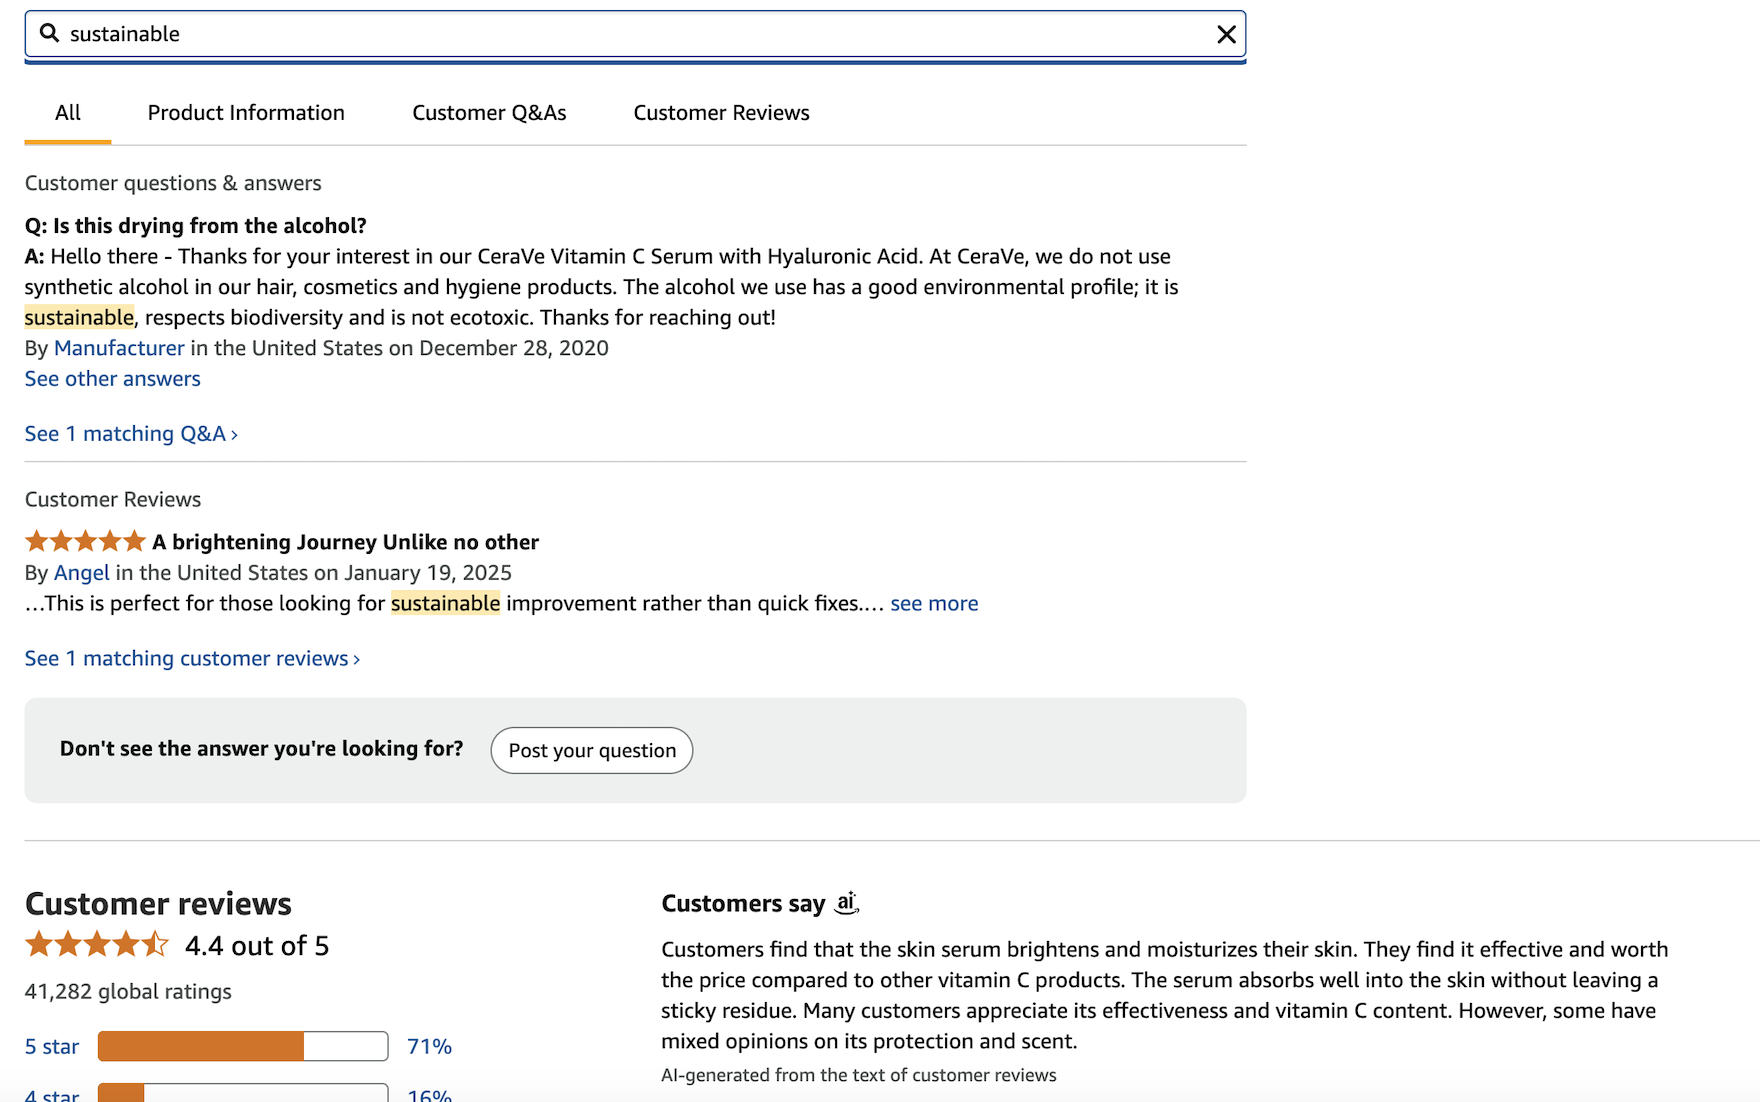Click the five-star rating on Angel's review
Screen dimensions: 1760x1102
[x=85, y=542]
